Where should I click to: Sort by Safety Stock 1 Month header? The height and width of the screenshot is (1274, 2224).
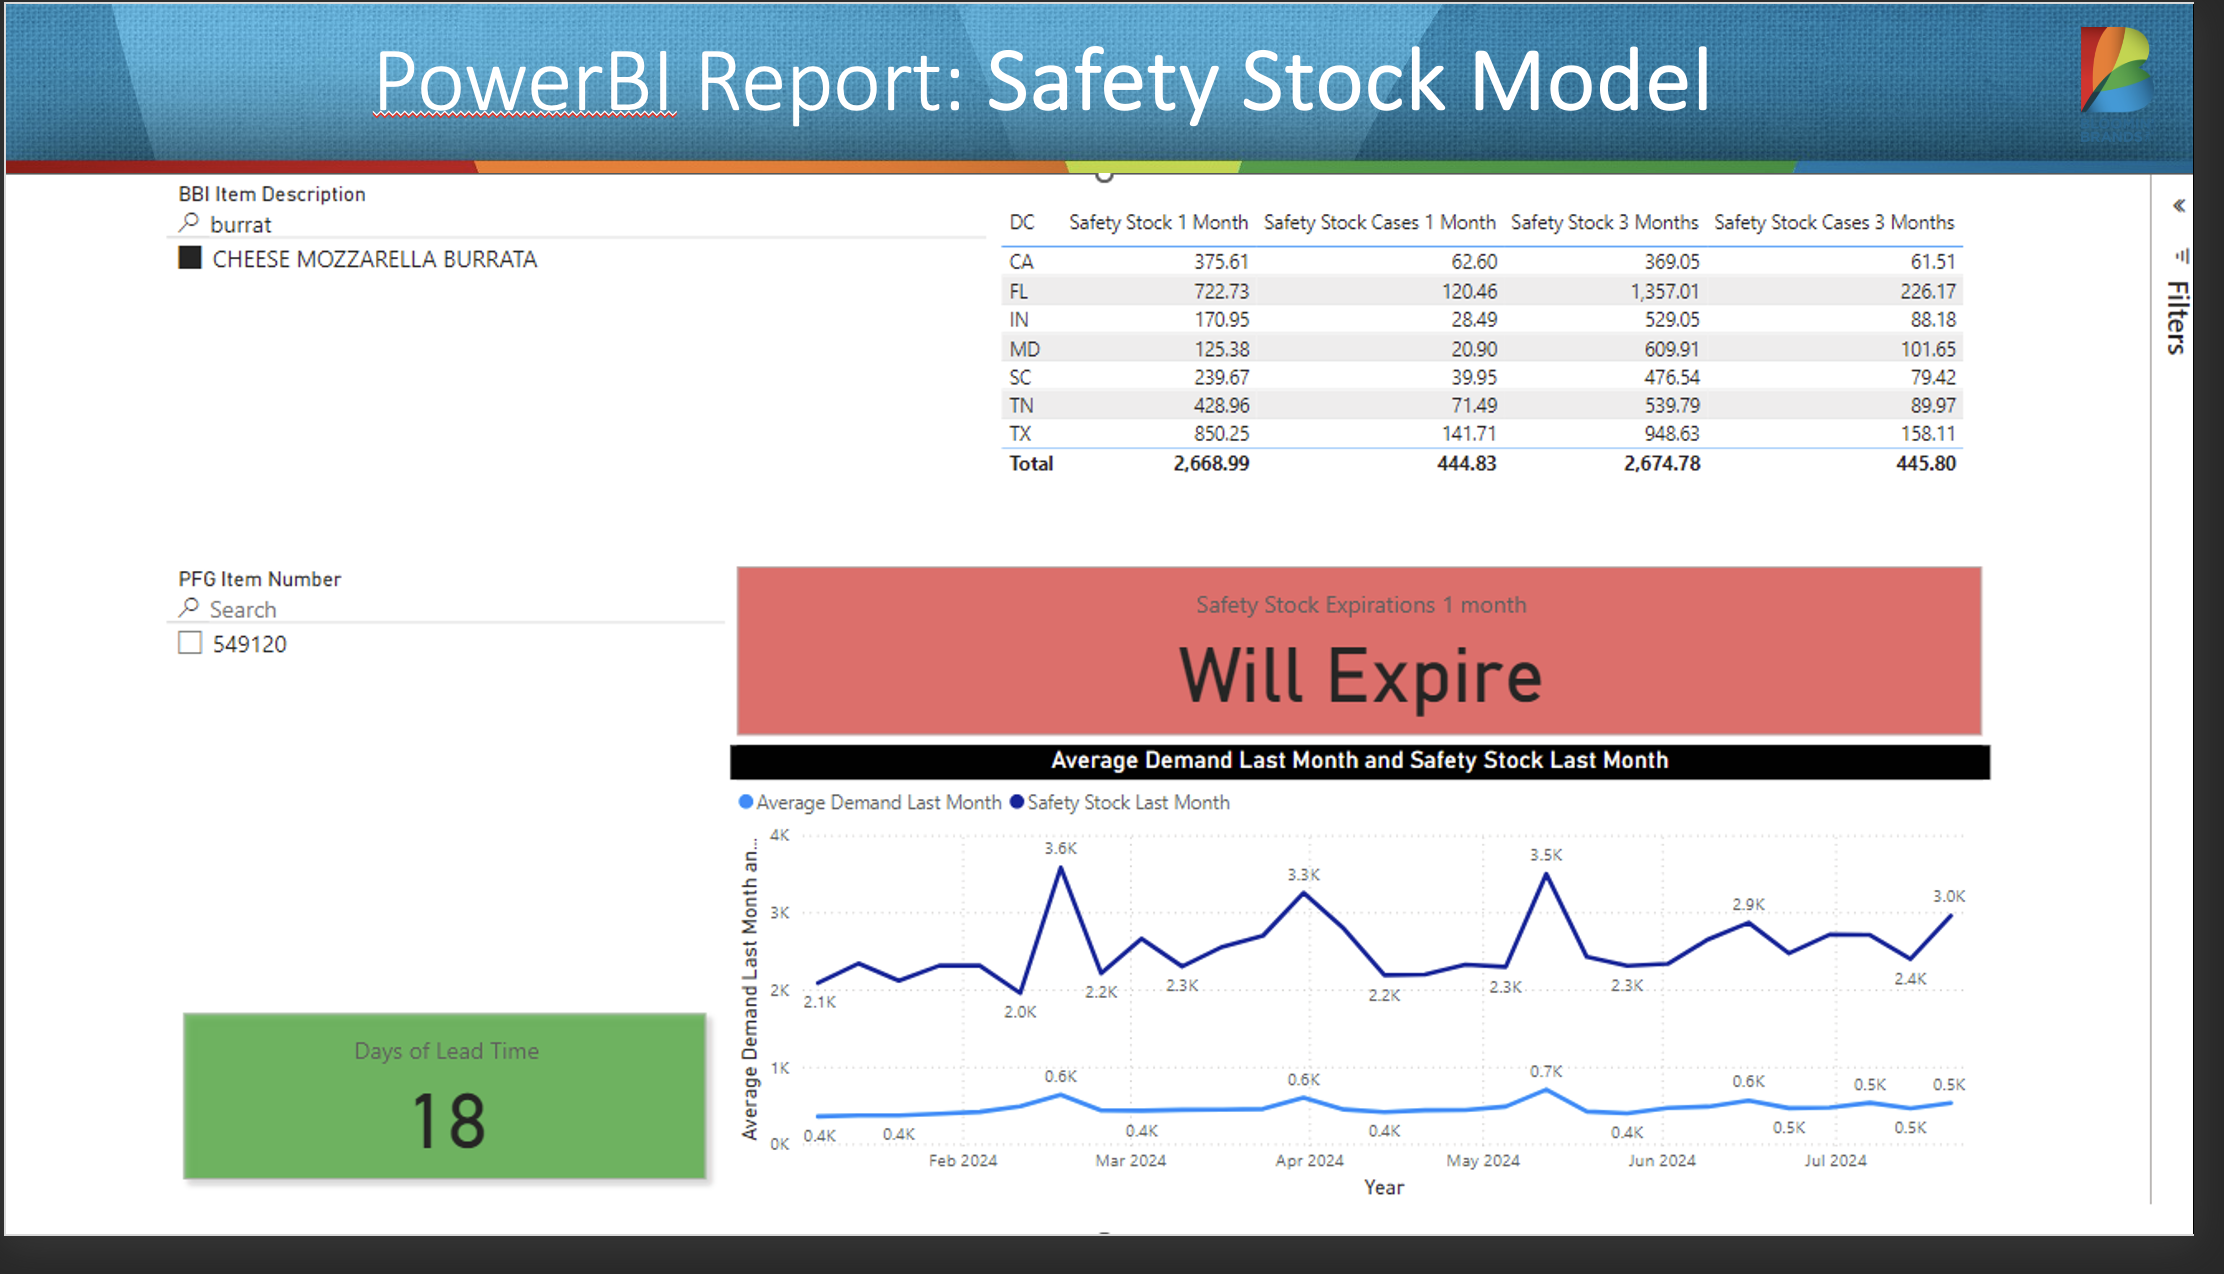point(1158,222)
